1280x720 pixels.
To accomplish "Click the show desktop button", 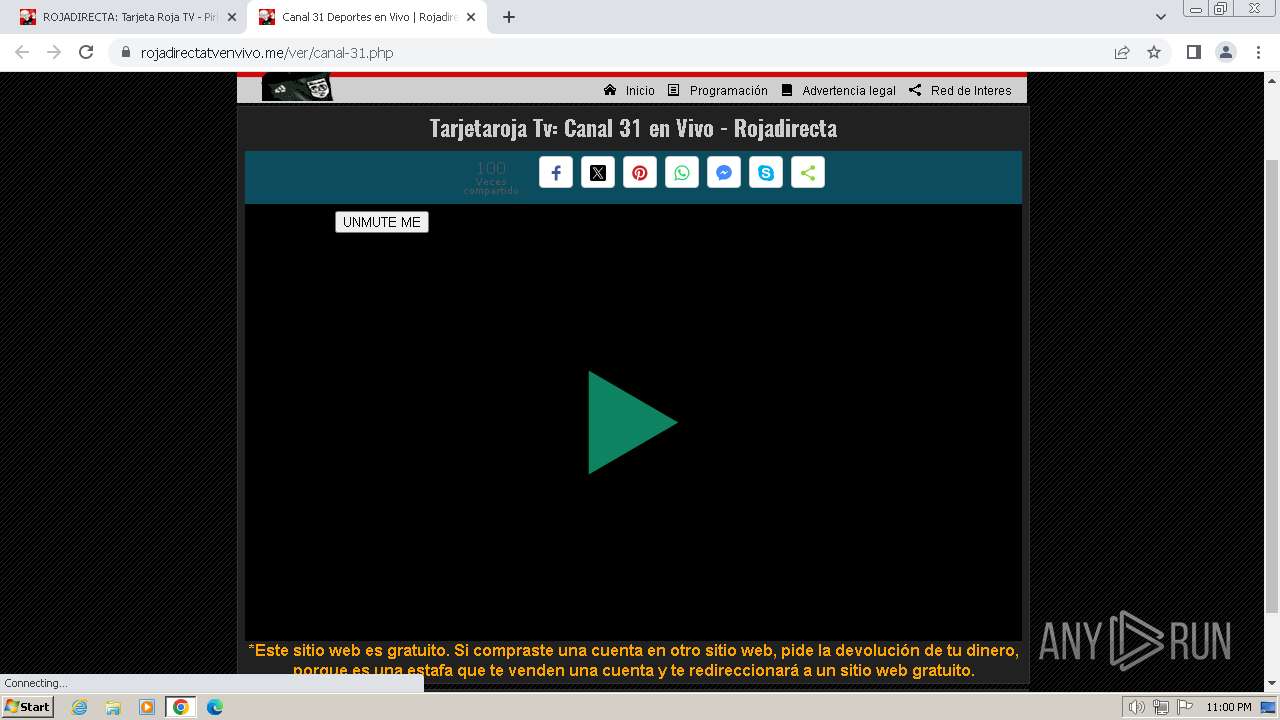I will [1268, 707].
